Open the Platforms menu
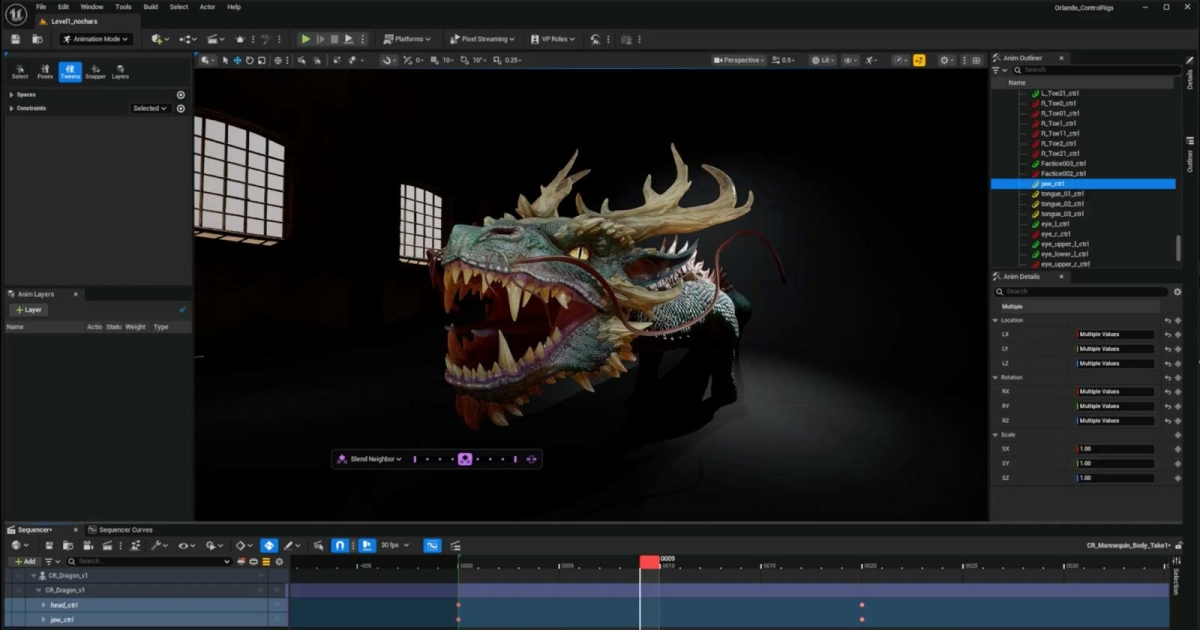The image size is (1200, 630). 407,39
